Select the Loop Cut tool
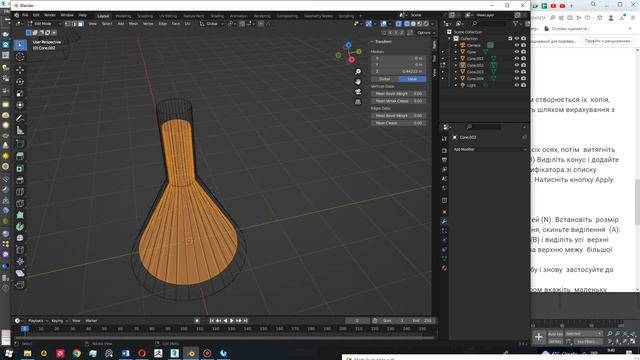 click(x=20, y=192)
